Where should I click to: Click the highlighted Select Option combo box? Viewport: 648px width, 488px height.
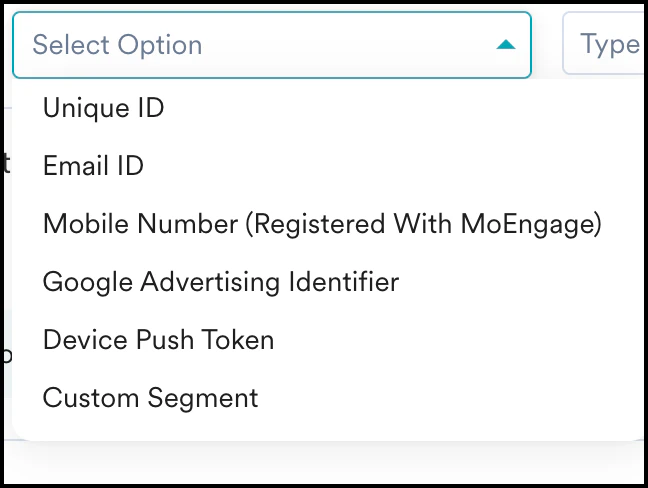pyautogui.click(x=270, y=45)
